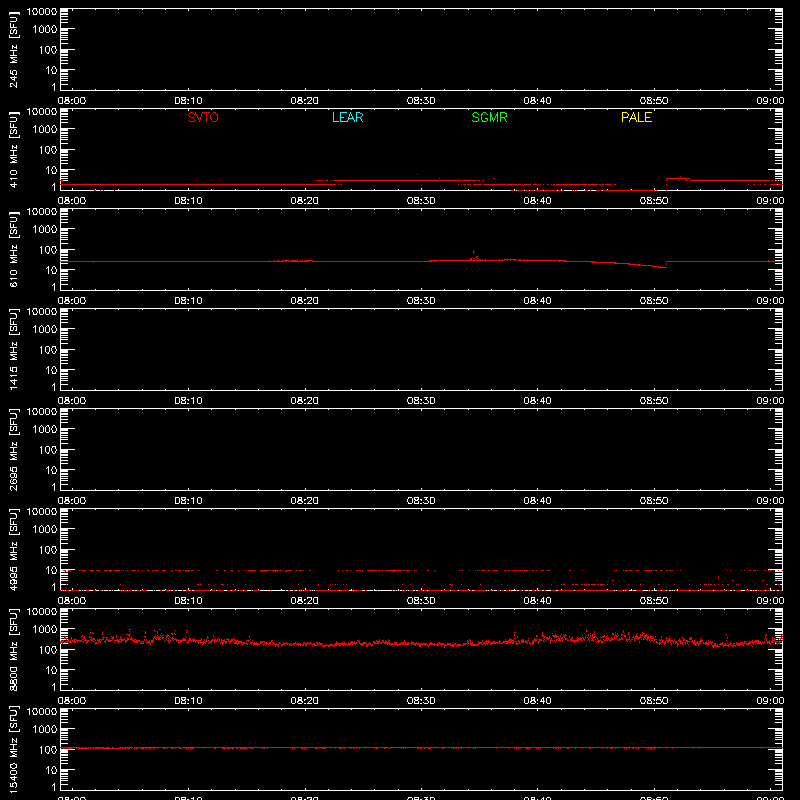Click 08:10 tick label under 245 MHz panel
The width and height of the screenshot is (800, 800).
pyautogui.click(x=188, y=101)
